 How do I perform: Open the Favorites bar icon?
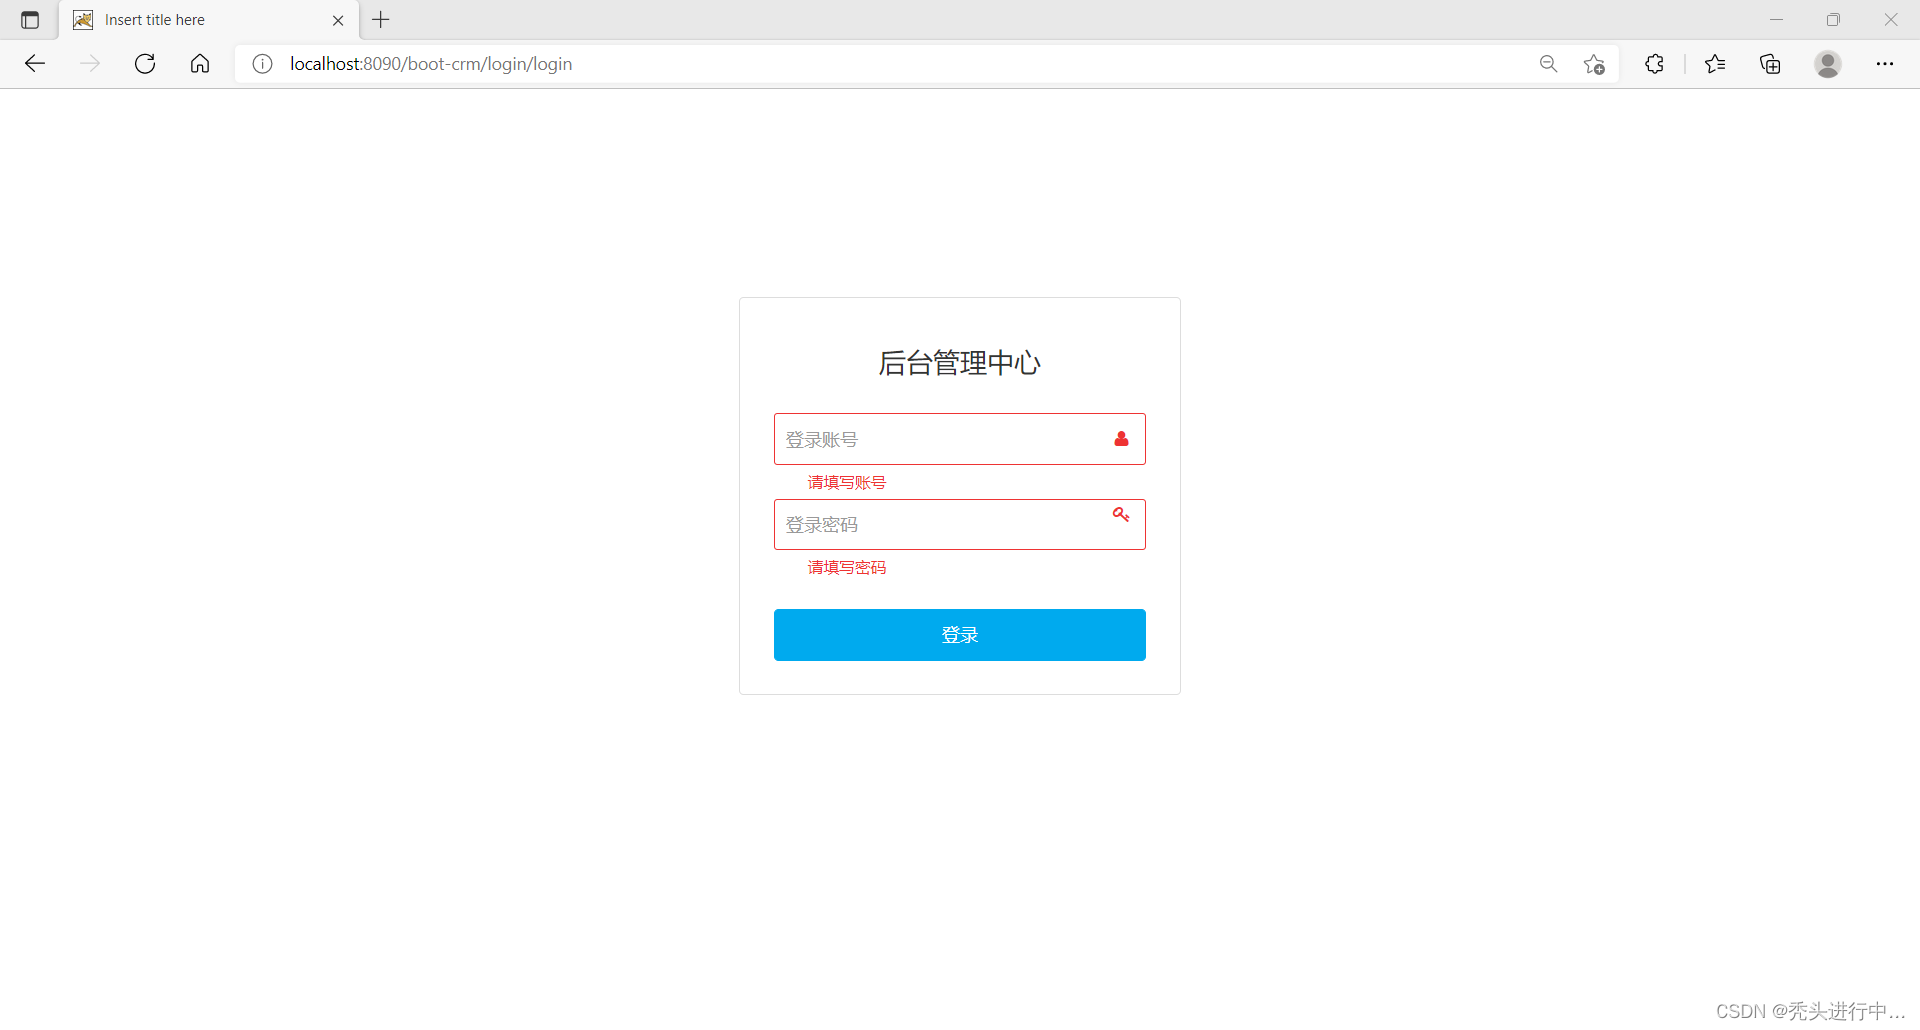1715,63
